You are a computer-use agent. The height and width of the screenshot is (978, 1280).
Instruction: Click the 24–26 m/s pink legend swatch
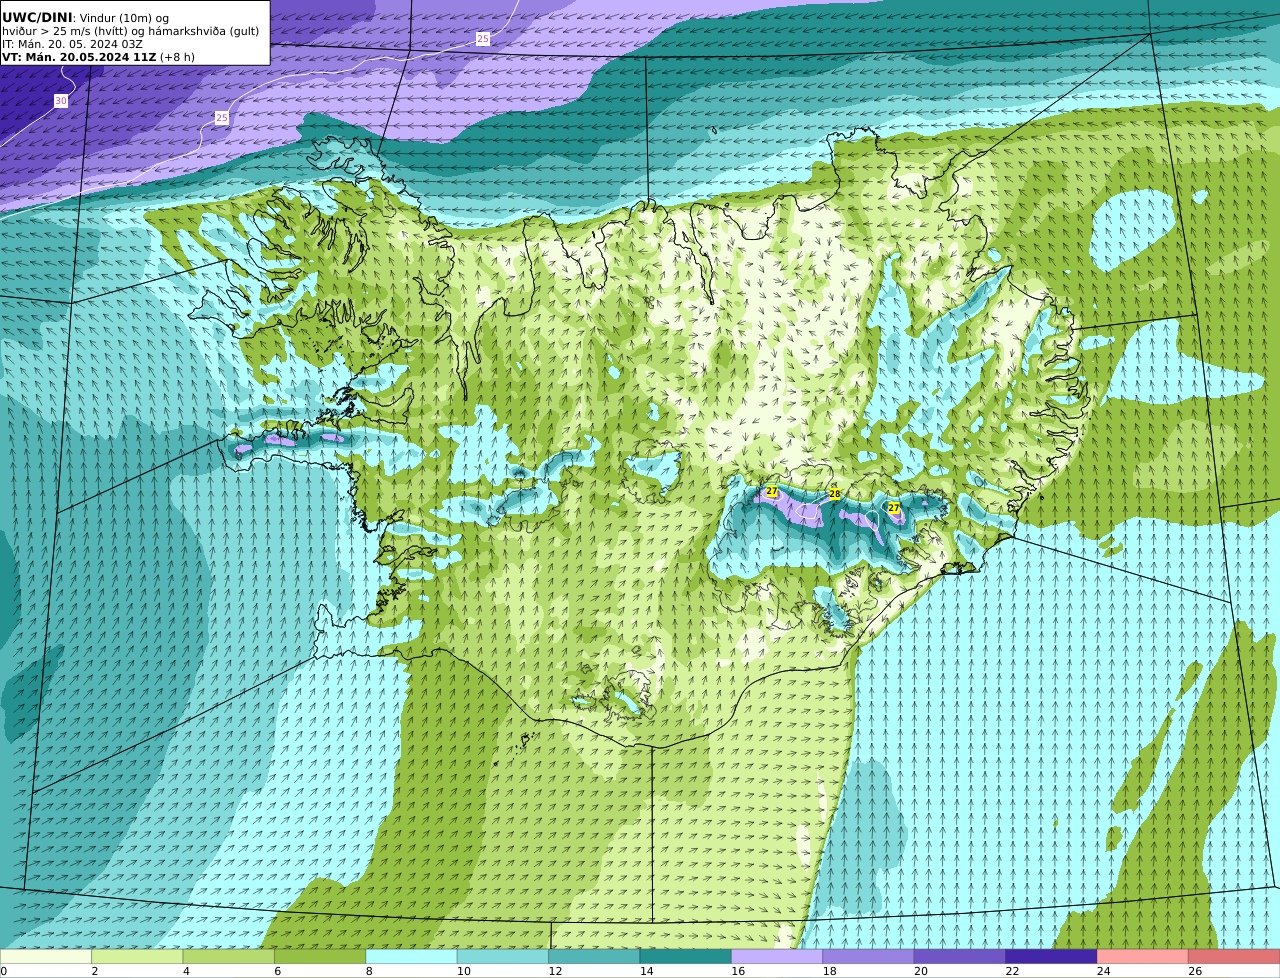click(x=1143, y=957)
